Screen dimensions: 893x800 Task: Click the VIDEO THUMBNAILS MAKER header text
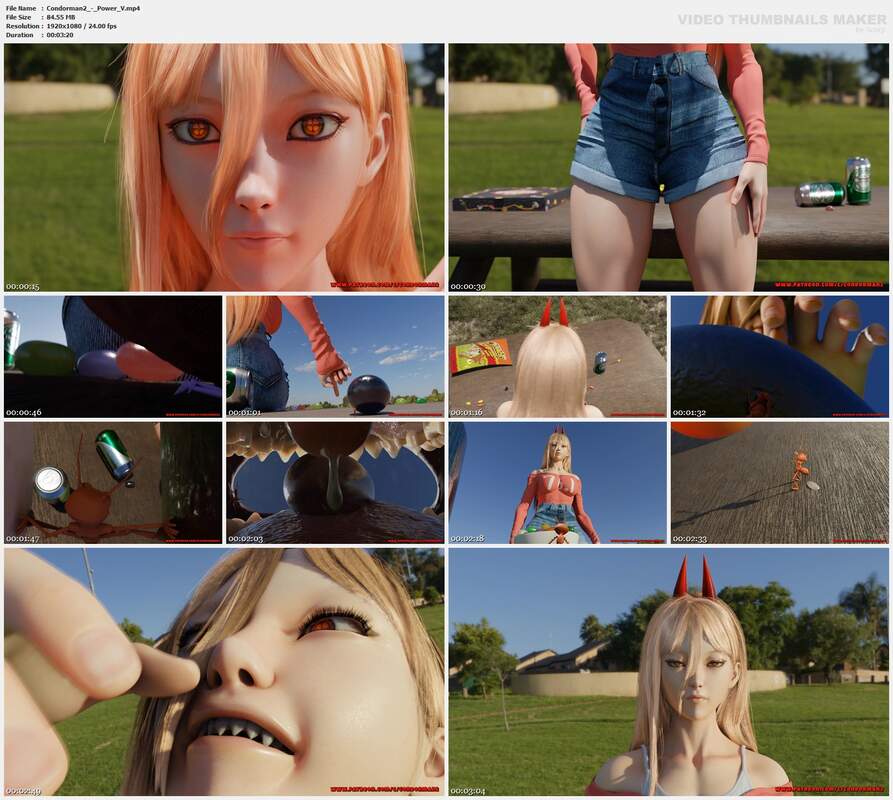782,19
